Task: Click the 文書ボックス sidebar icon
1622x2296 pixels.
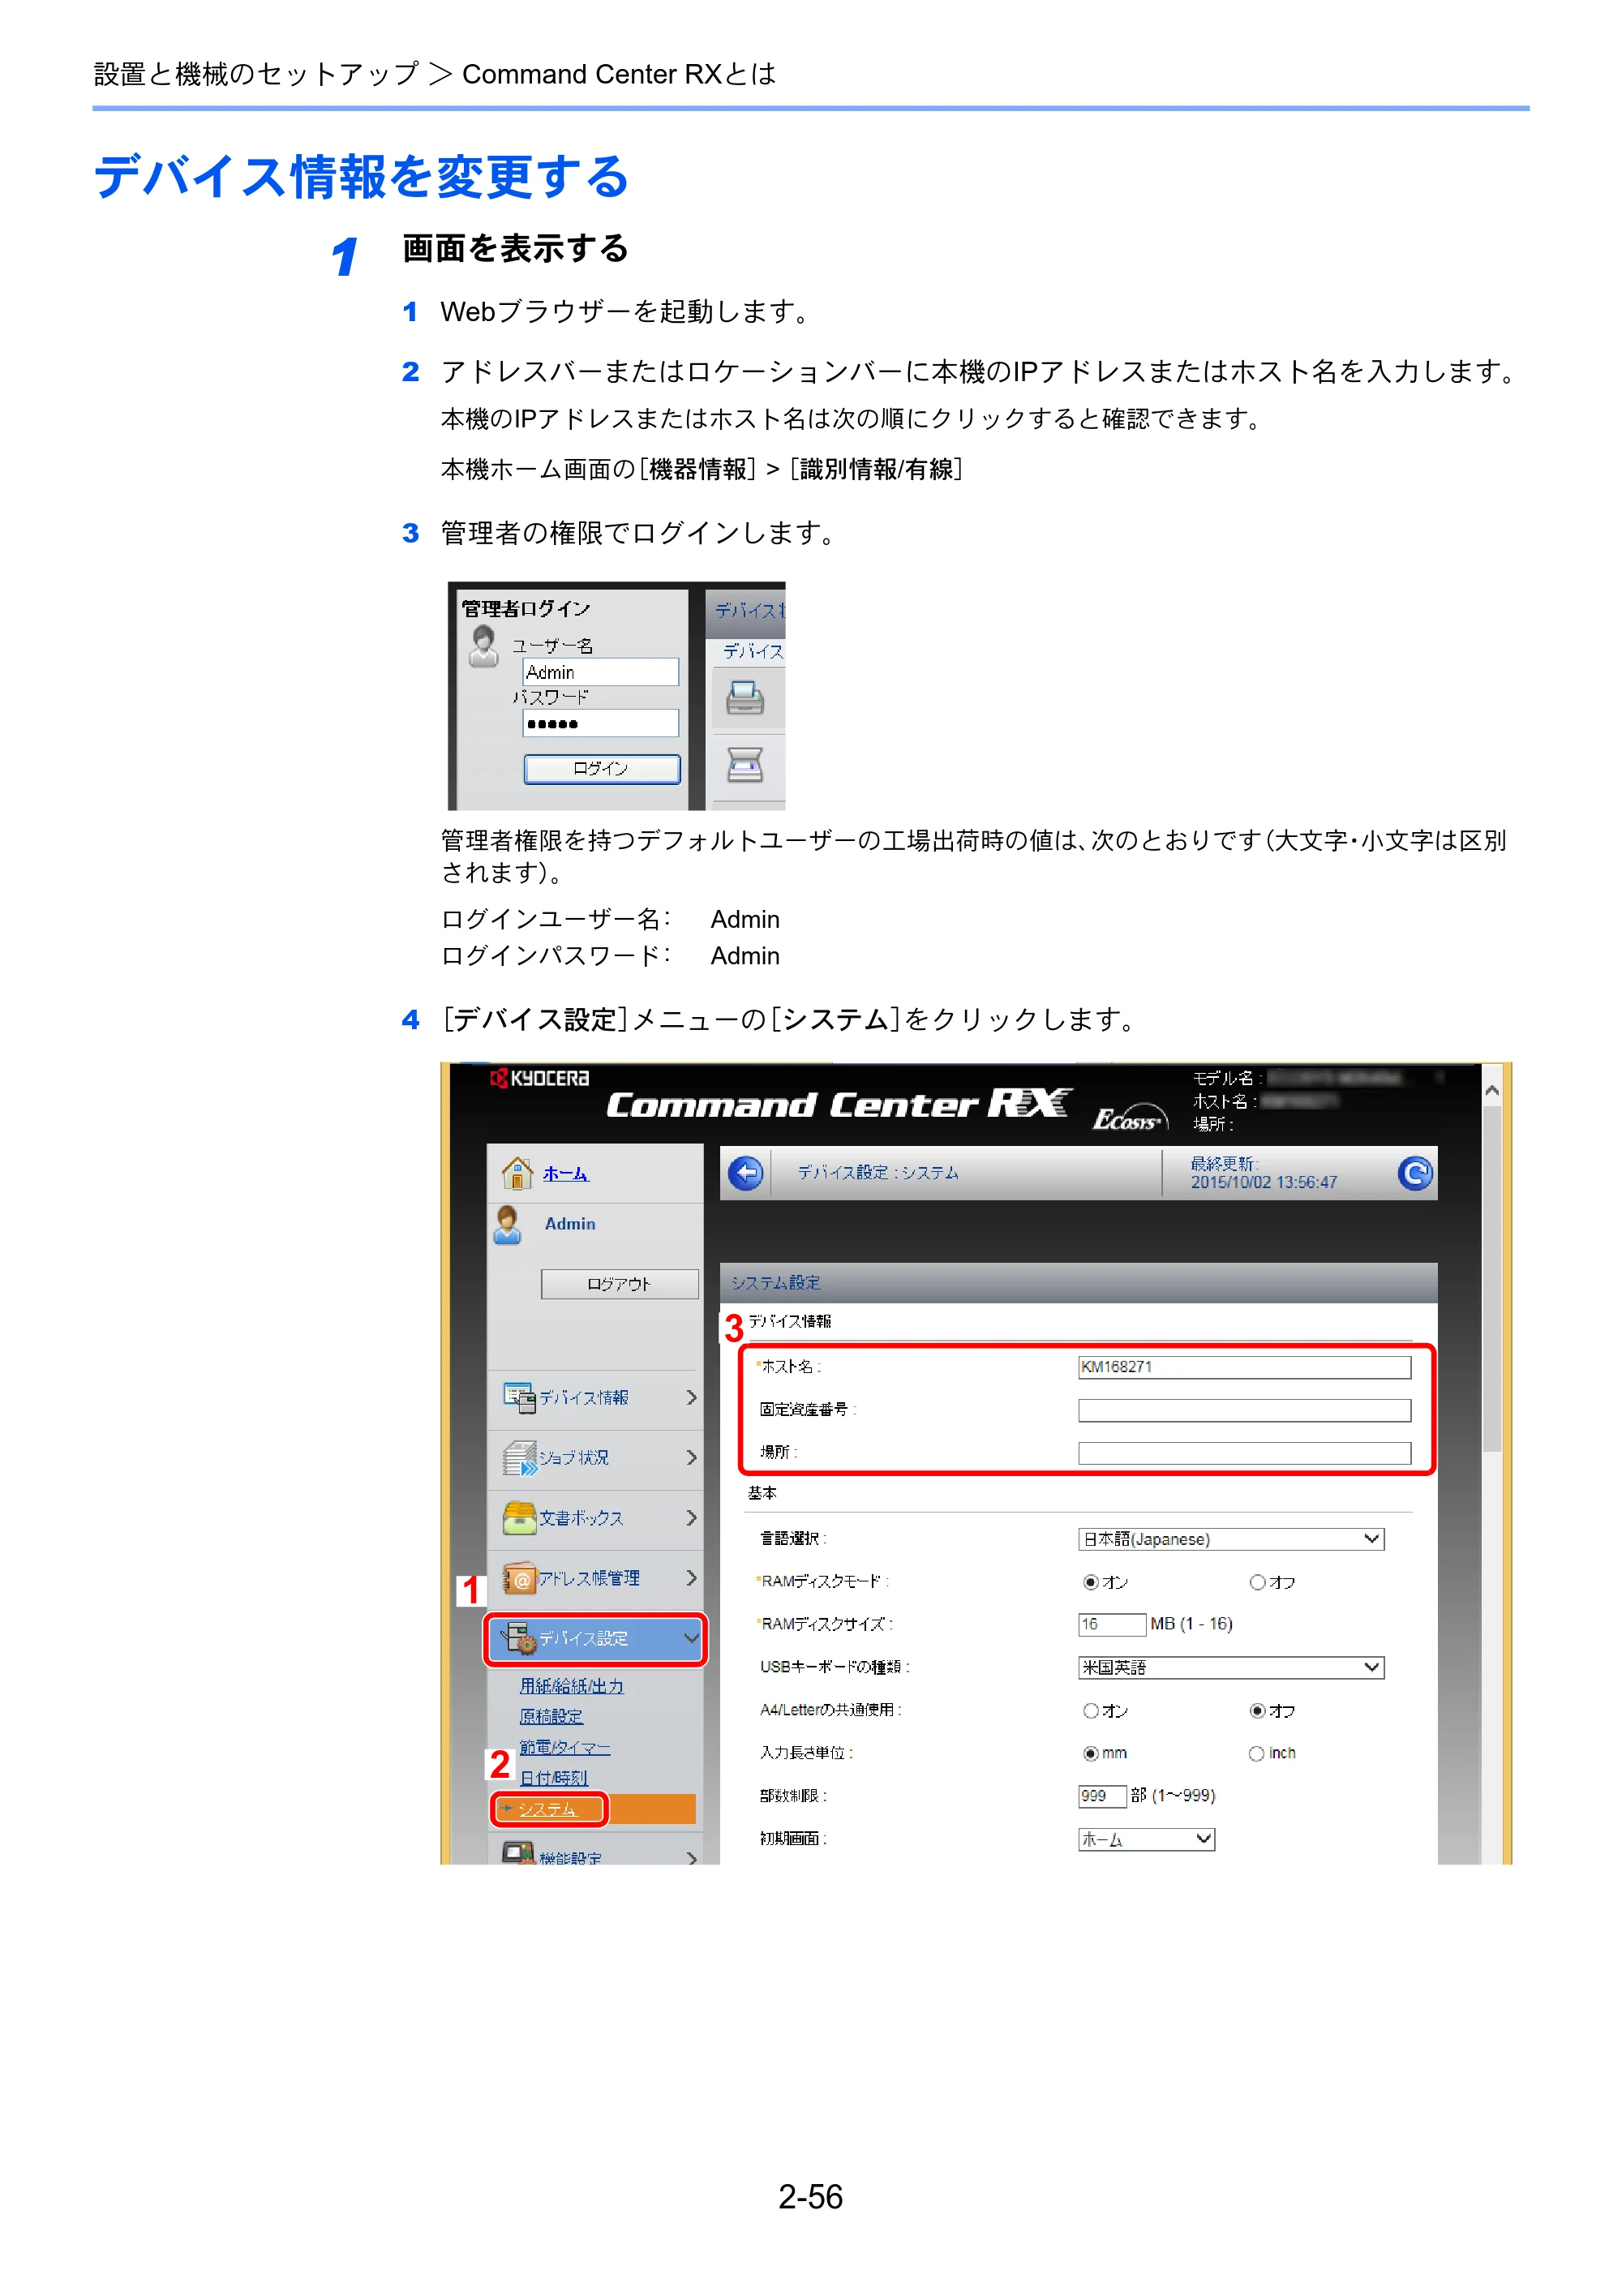Action: (x=519, y=1517)
